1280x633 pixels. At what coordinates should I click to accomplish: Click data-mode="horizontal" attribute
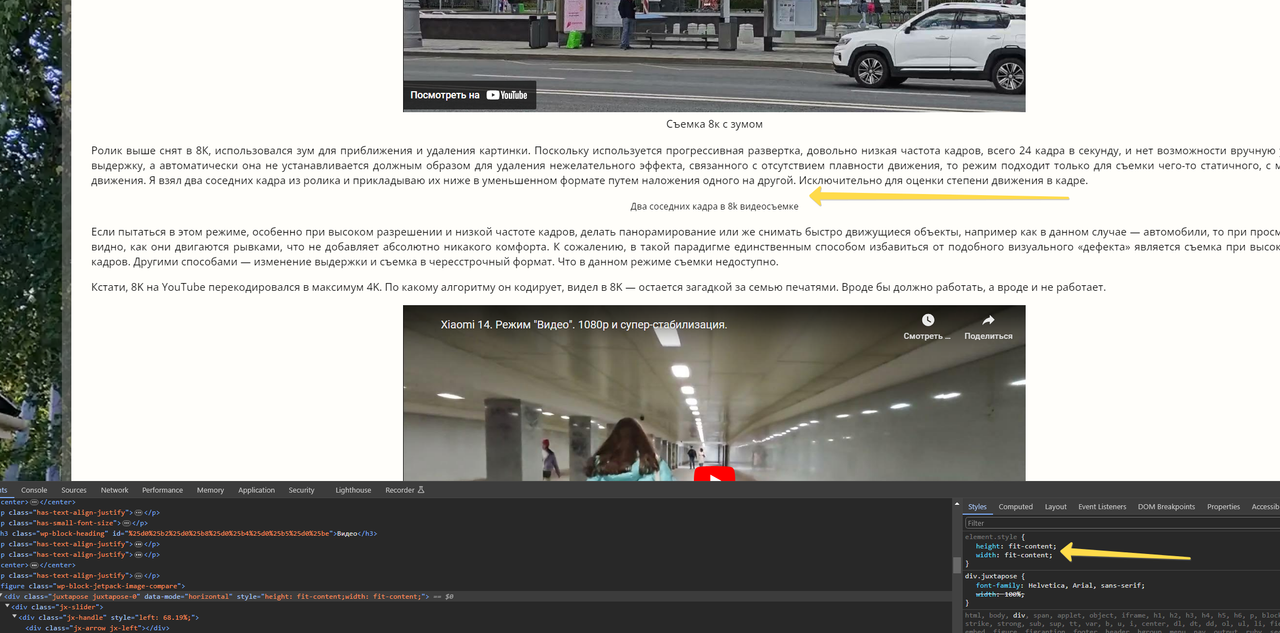click(x=188, y=596)
